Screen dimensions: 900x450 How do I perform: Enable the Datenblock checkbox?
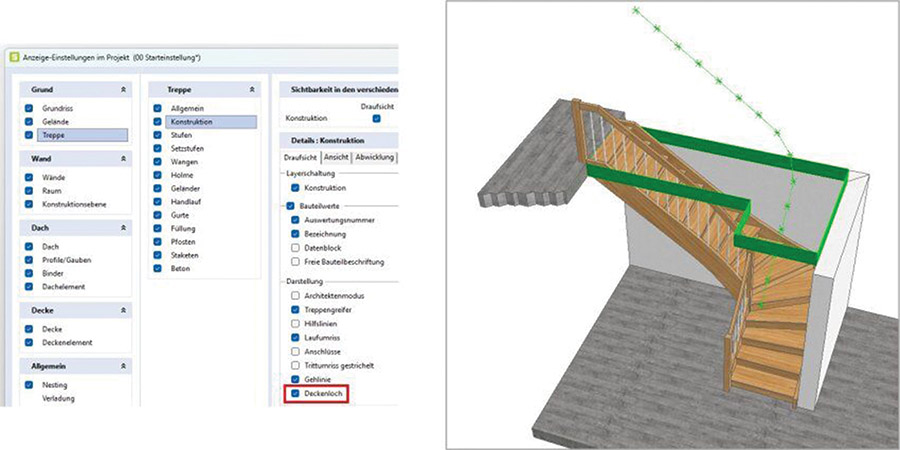(x=294, y=247)
